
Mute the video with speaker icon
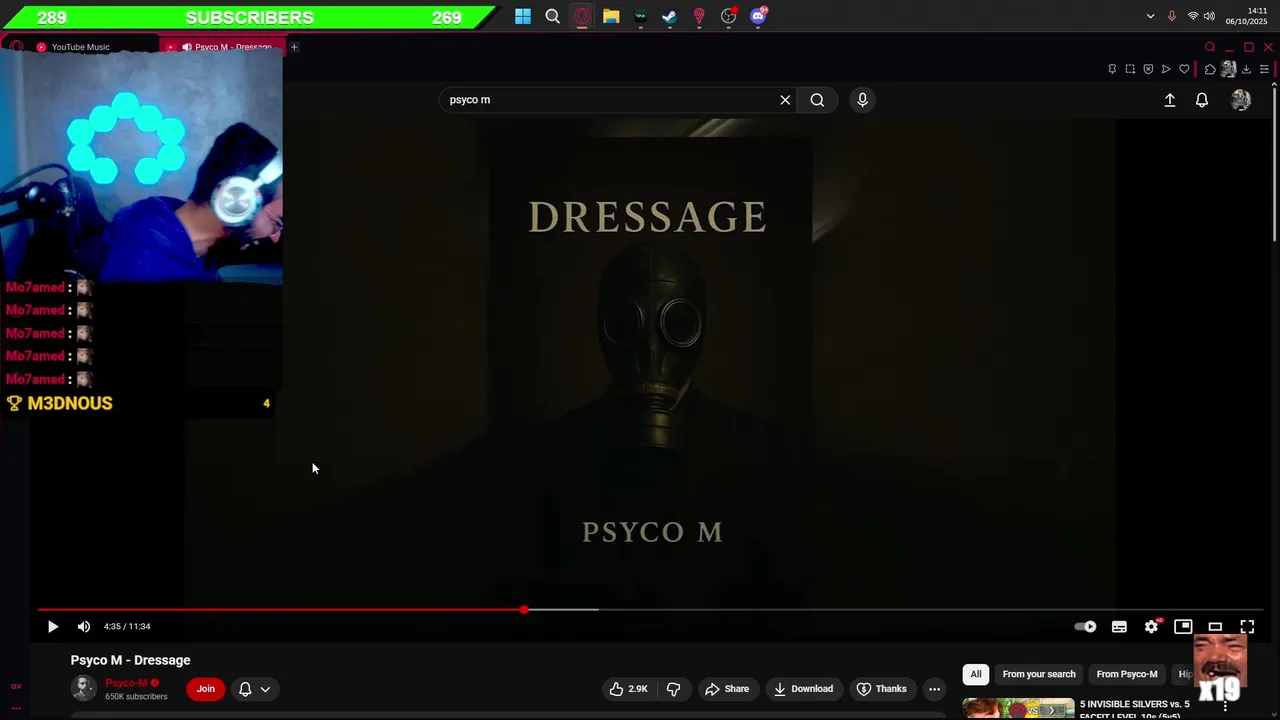point(84,627)
